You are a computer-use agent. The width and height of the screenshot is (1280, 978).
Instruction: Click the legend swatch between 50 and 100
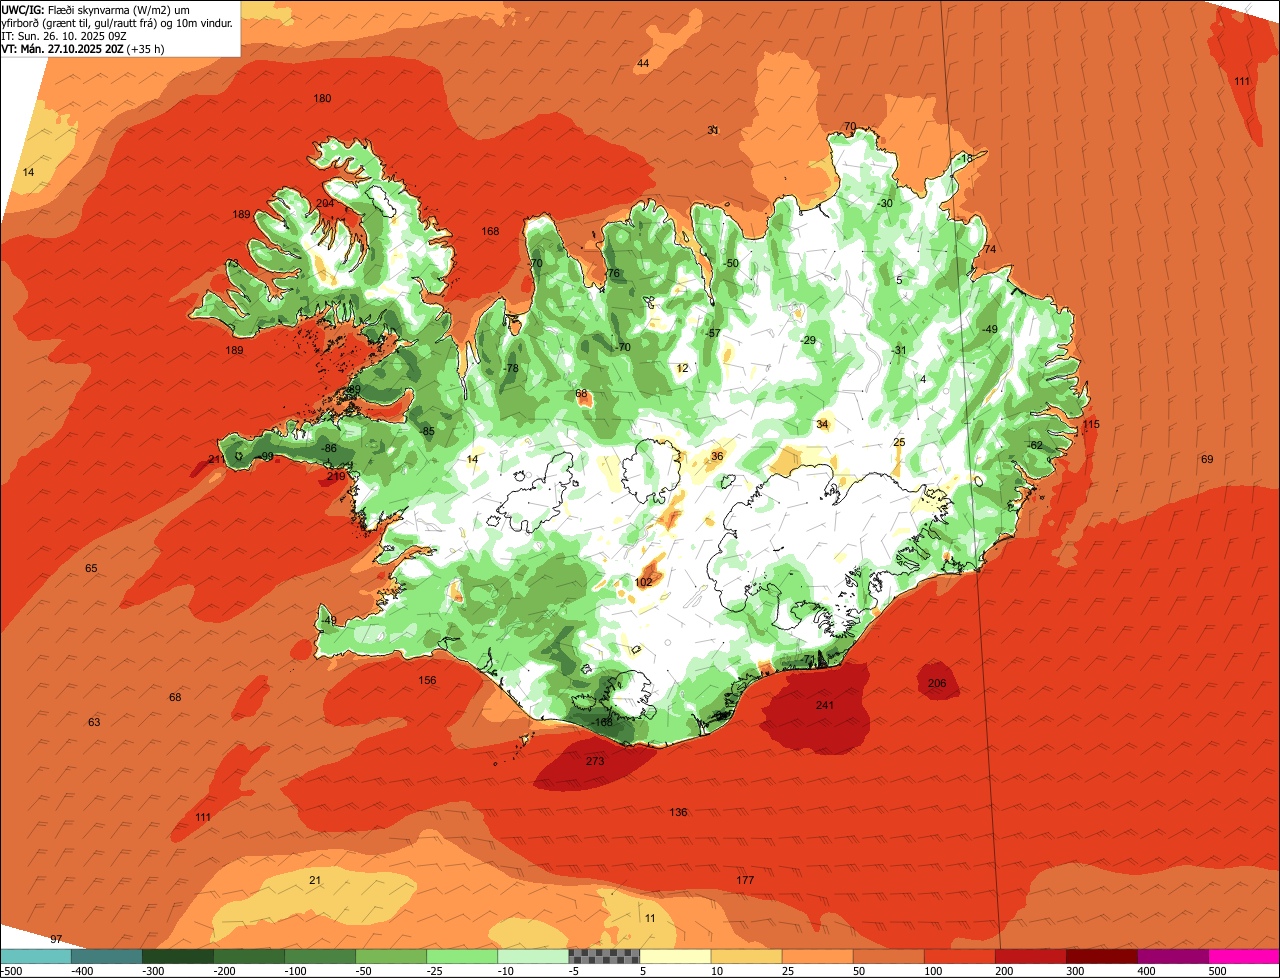point(888,956)
